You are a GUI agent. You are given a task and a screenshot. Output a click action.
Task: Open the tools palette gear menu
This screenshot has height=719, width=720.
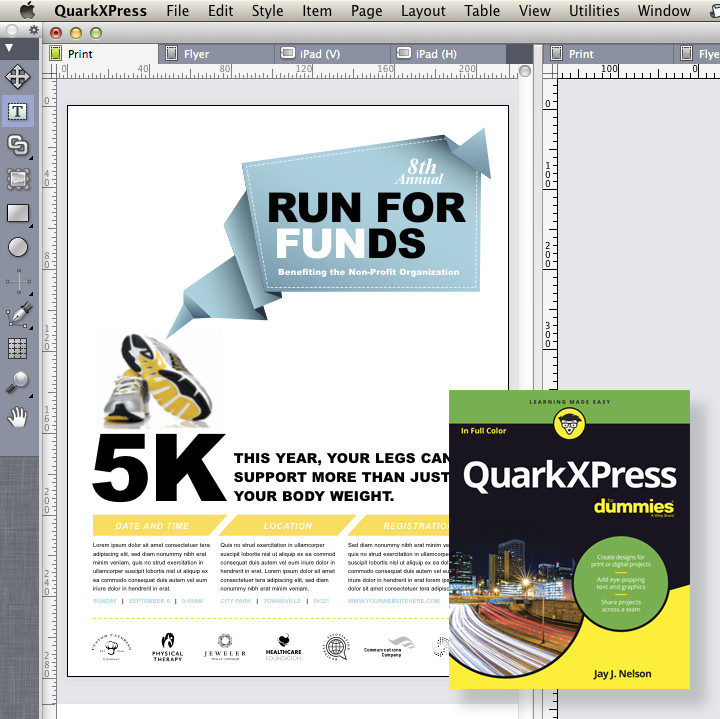pyautogui.click(x=34, y=30)
